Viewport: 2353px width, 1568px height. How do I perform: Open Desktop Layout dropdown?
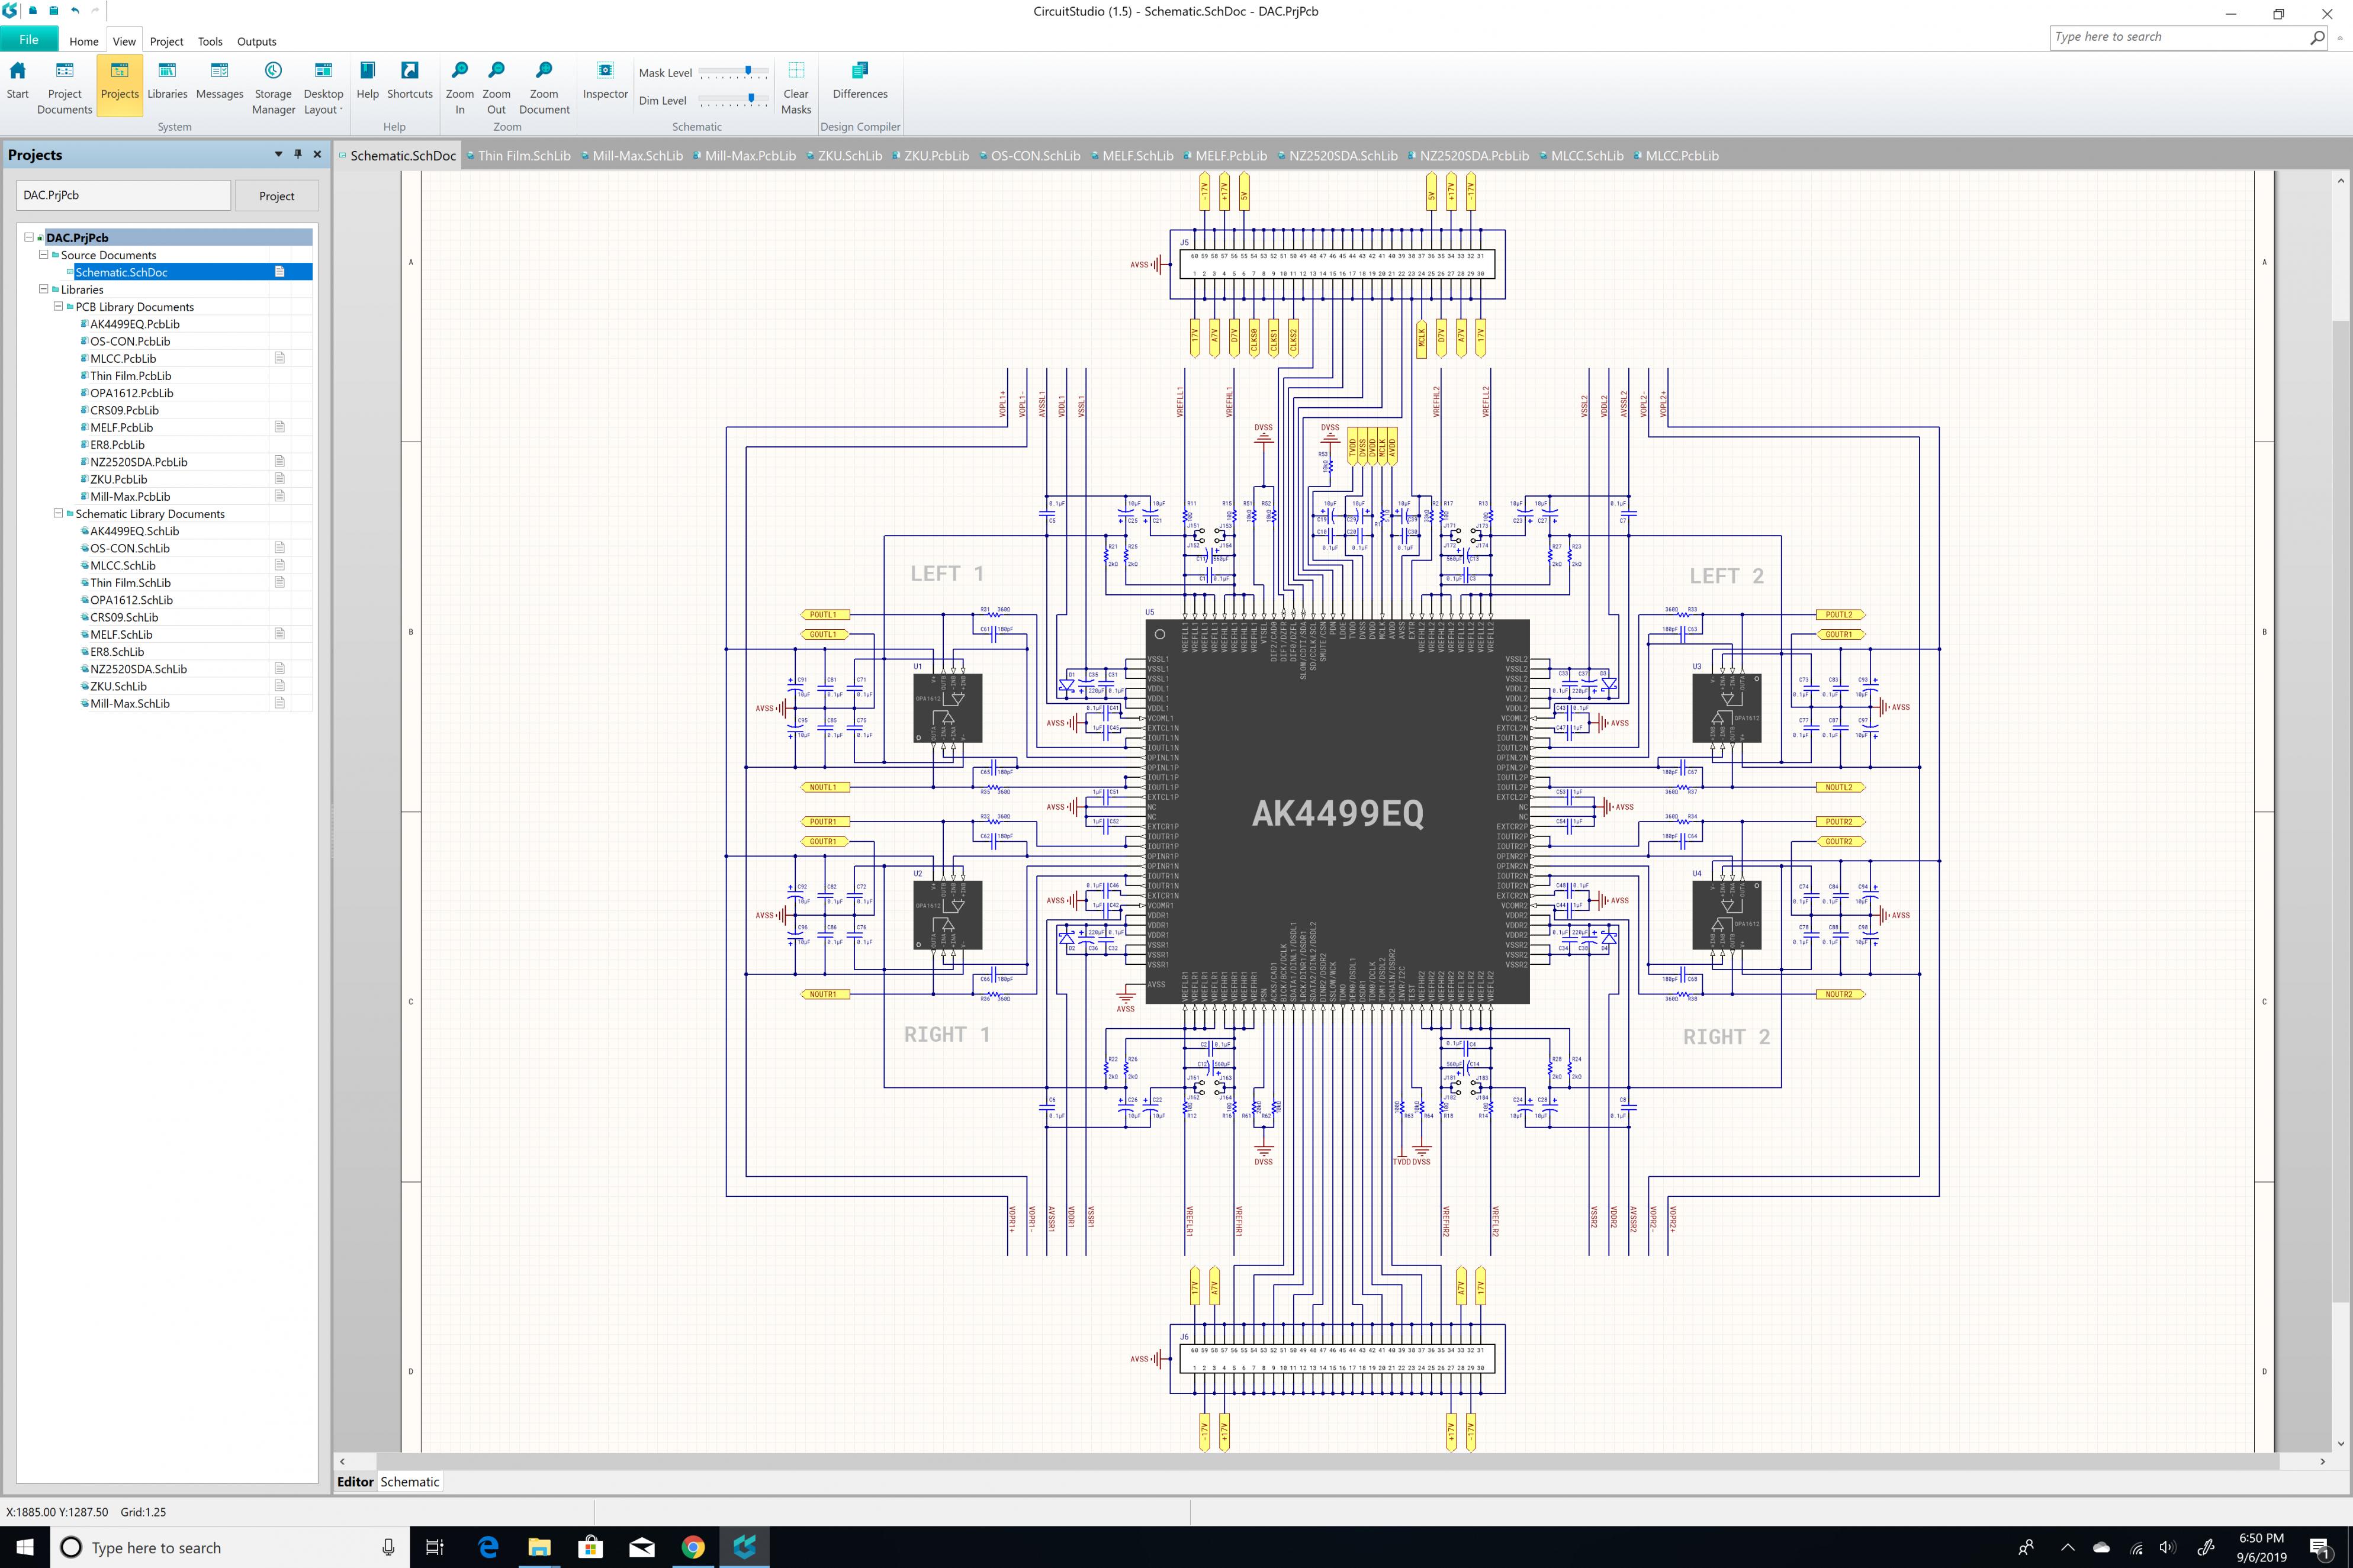[323, 88]
